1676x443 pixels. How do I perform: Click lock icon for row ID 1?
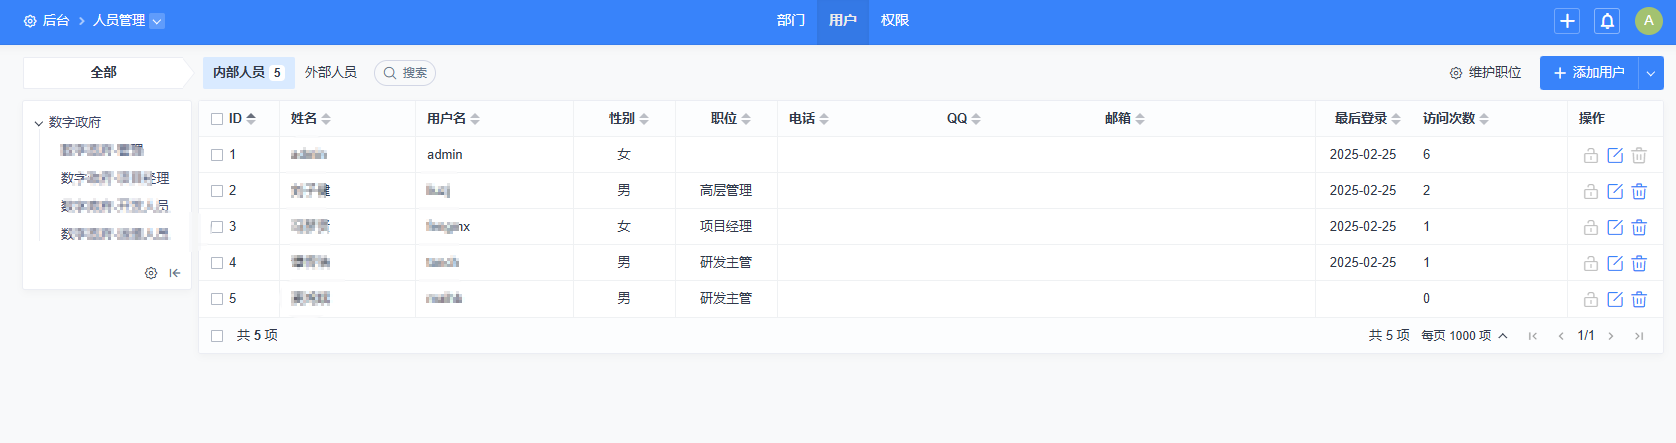click(x=1591, y=155)
